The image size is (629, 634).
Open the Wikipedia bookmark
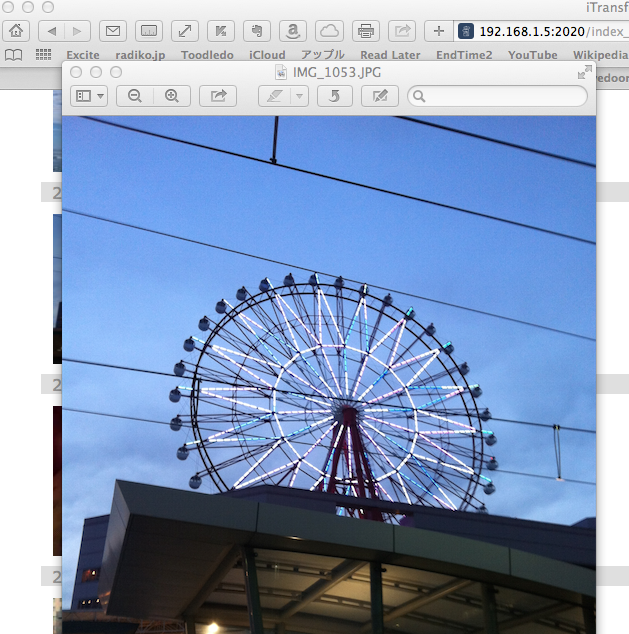click(x=601, y=55)
